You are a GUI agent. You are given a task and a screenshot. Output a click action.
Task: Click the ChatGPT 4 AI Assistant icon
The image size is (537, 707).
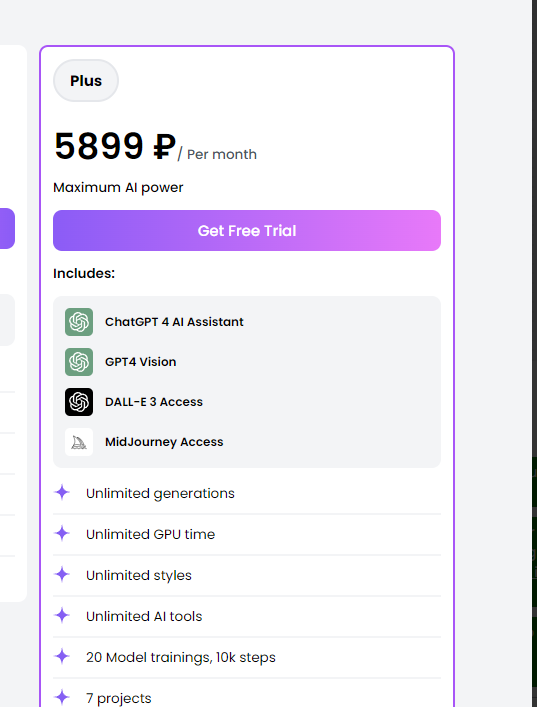click(79, 322)
